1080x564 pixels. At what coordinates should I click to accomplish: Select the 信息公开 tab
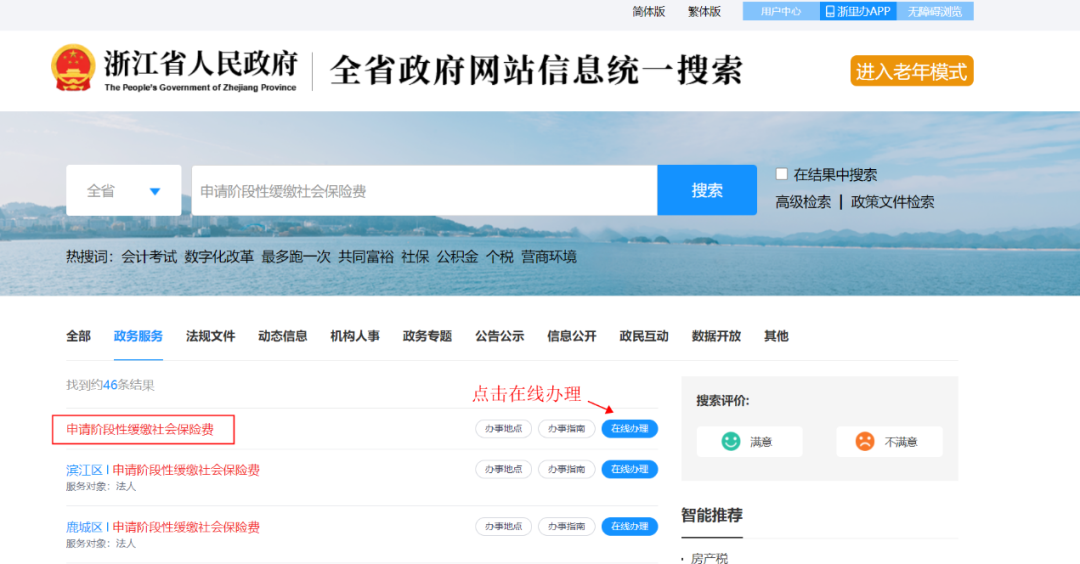tap(572, 336)
